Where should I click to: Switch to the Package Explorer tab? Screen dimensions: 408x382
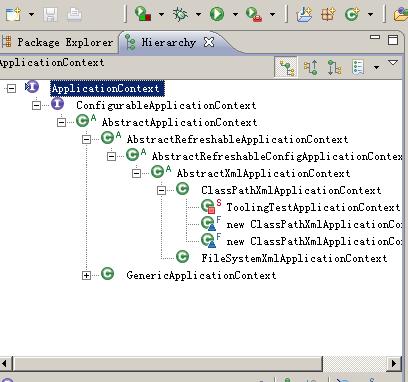tap(57, 42)
